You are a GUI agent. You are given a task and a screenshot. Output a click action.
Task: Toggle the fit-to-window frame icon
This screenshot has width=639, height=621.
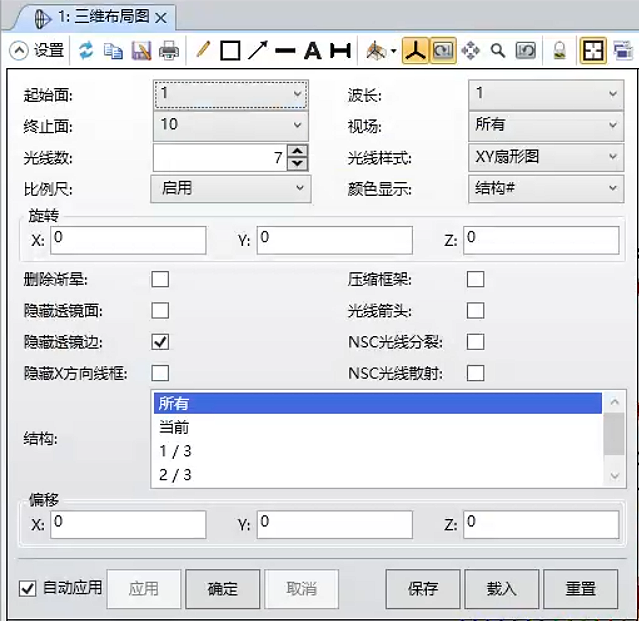(x=593, y=51)
